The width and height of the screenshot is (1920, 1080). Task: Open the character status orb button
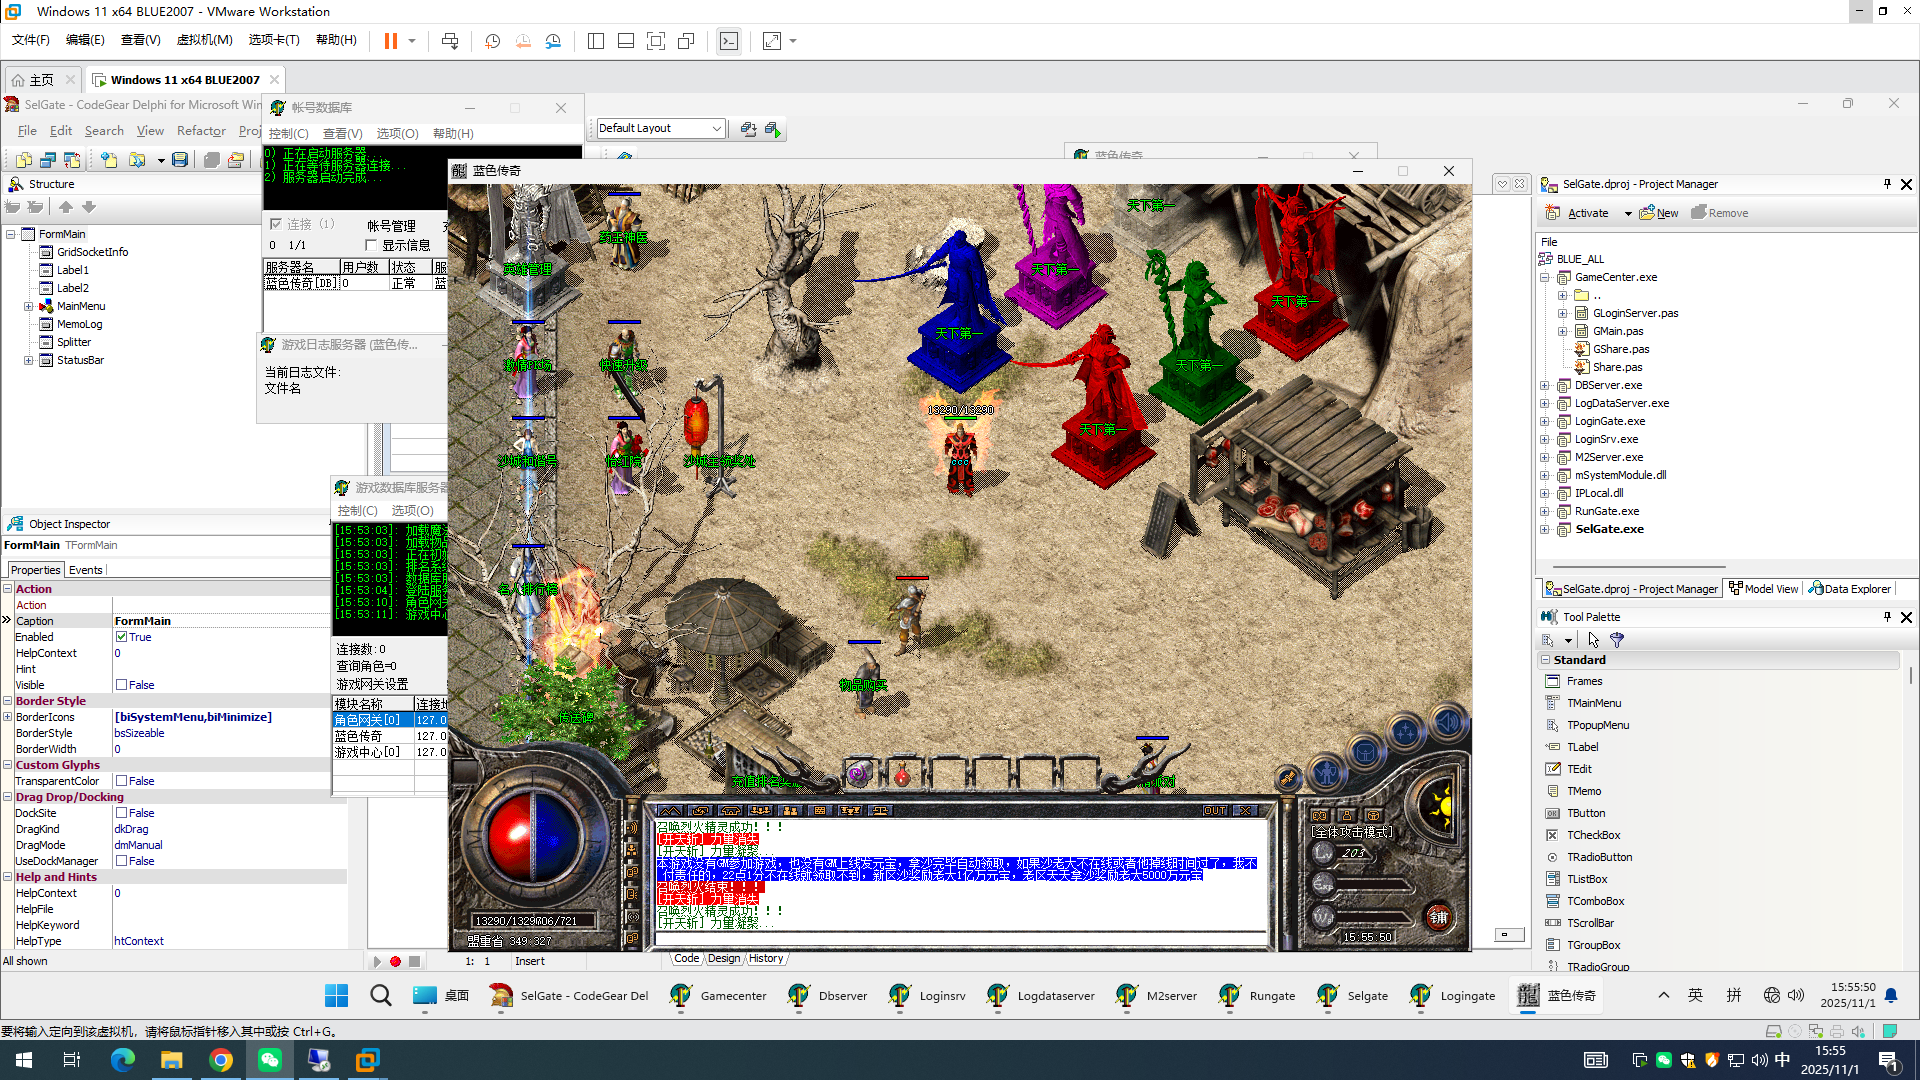click(x=1327, y=772)
